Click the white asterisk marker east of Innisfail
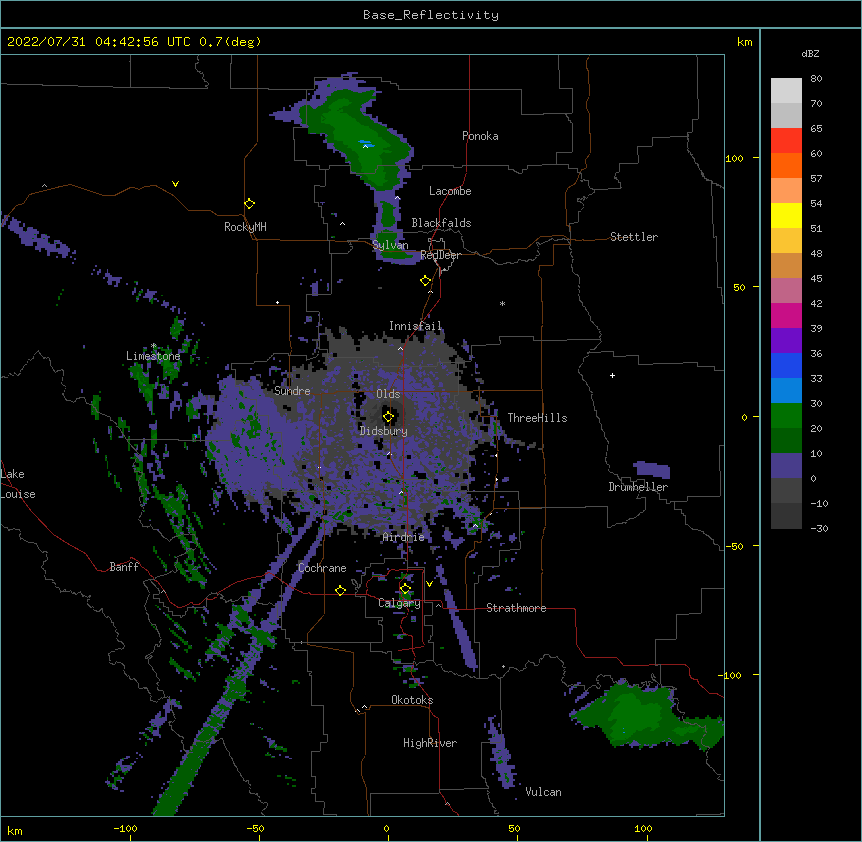The image size is (862, 842). point(502,303)
